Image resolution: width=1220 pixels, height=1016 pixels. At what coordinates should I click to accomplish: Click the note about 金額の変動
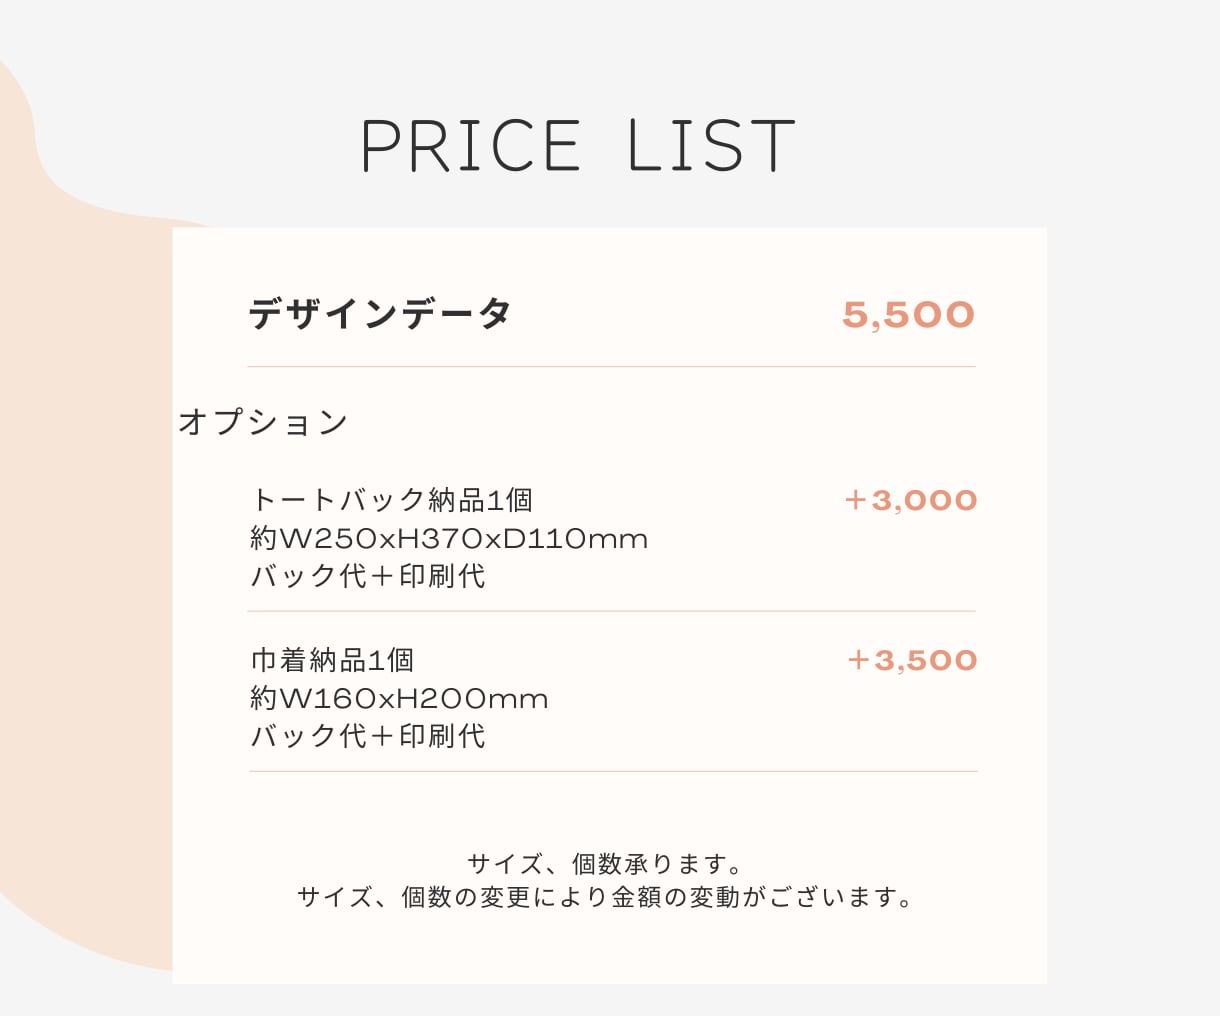(606, 897)
